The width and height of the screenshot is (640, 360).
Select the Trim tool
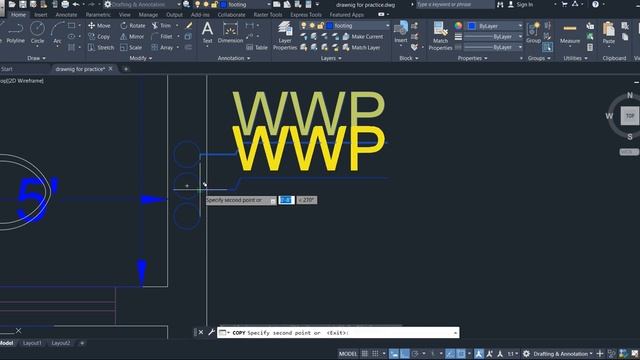pyautogui.click(x=162, y=25)
